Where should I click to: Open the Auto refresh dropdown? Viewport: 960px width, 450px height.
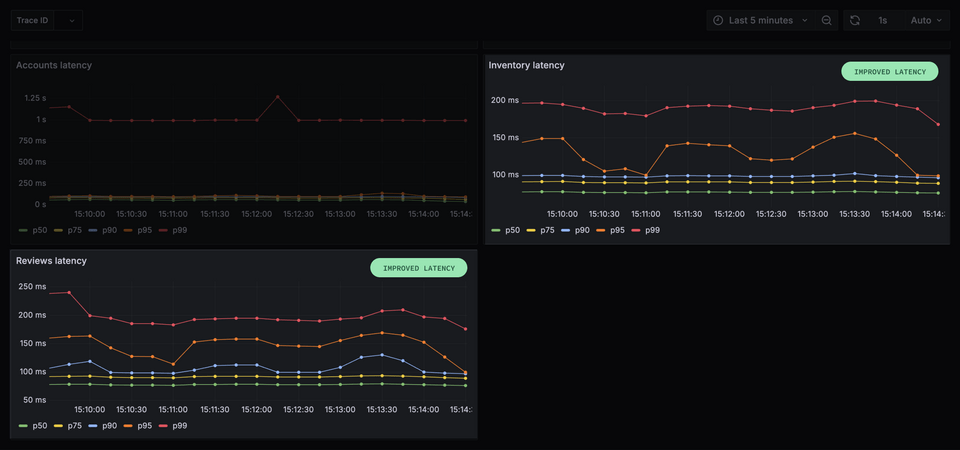tap(928, 20)
